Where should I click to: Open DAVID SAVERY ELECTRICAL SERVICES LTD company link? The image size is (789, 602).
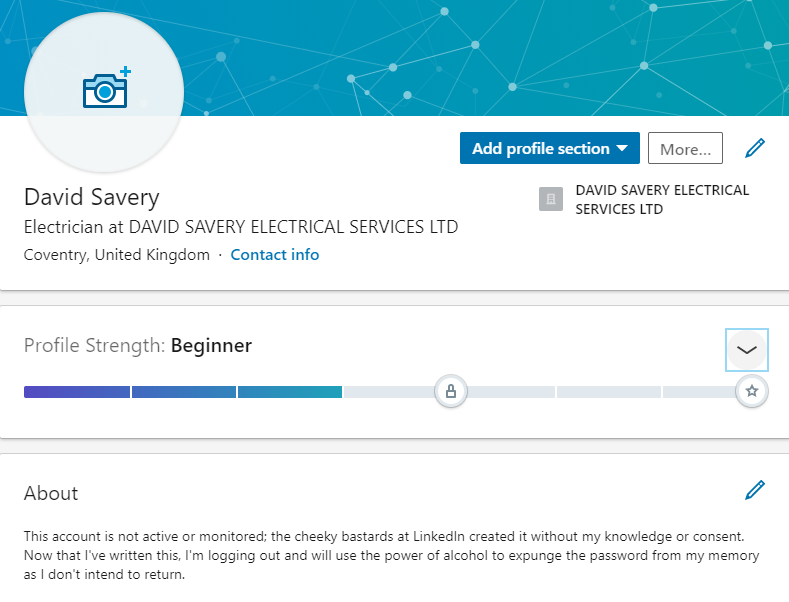(x=662, y=199)
